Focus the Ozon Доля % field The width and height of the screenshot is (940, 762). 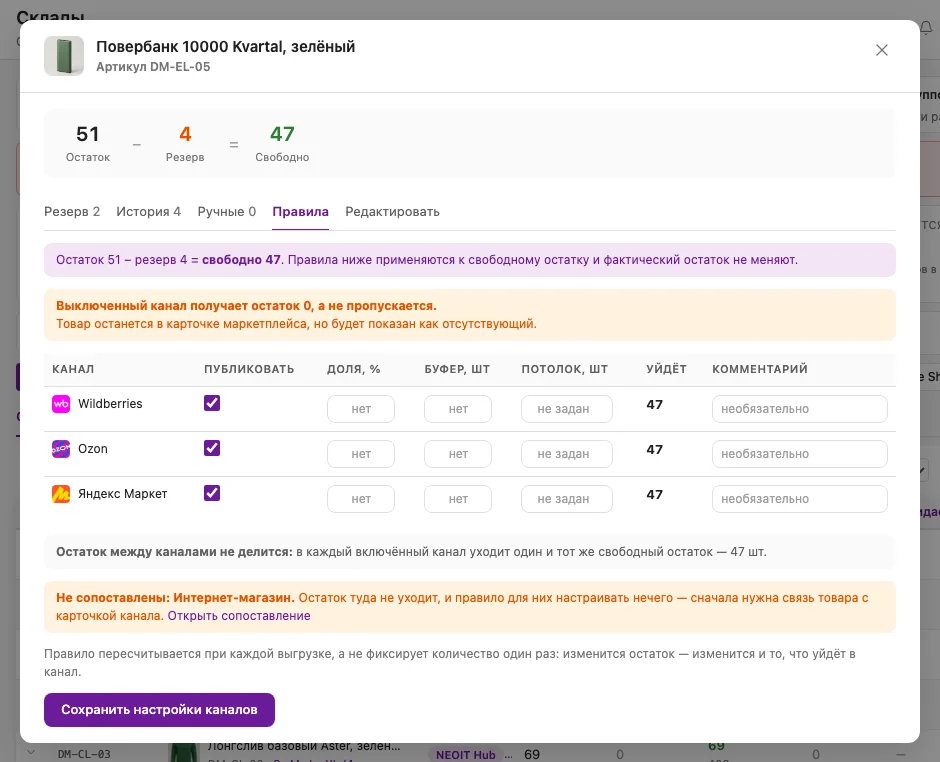tap(361, 454)
